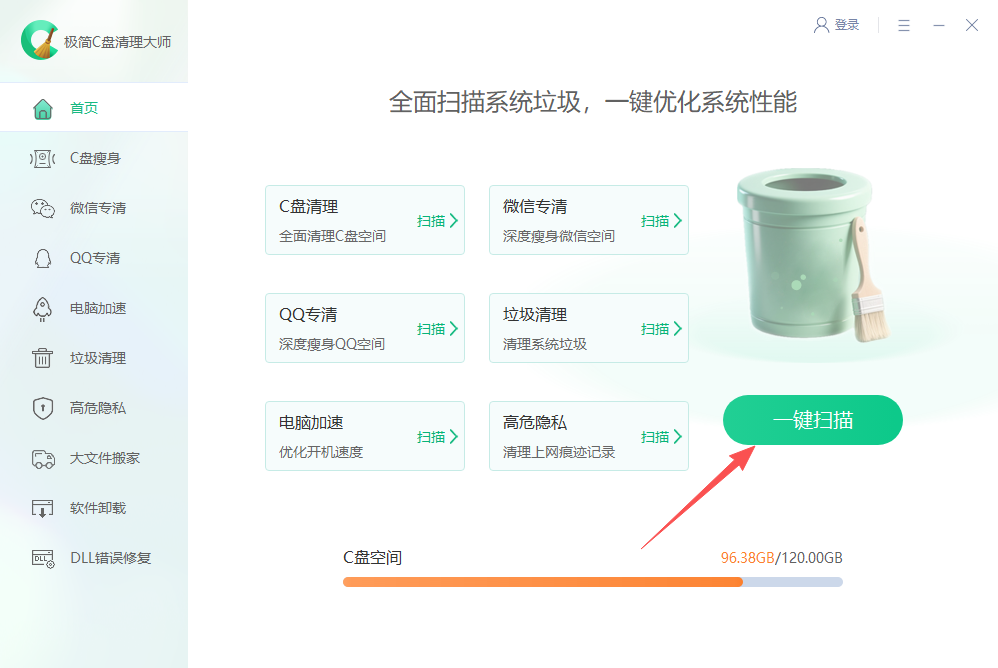Open 高危隐私 via the shield icon
Screen dimensions: 998x668
click(41, 408)
